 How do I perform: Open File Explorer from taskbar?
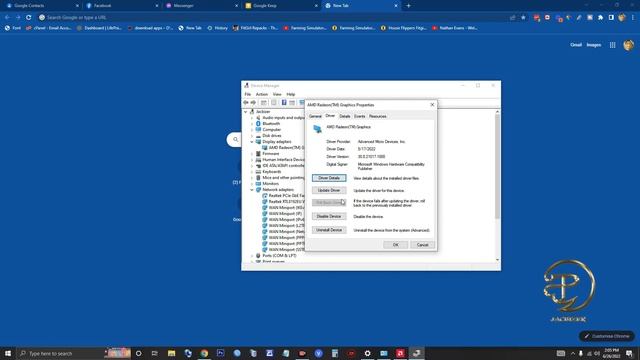pos(171,353)
